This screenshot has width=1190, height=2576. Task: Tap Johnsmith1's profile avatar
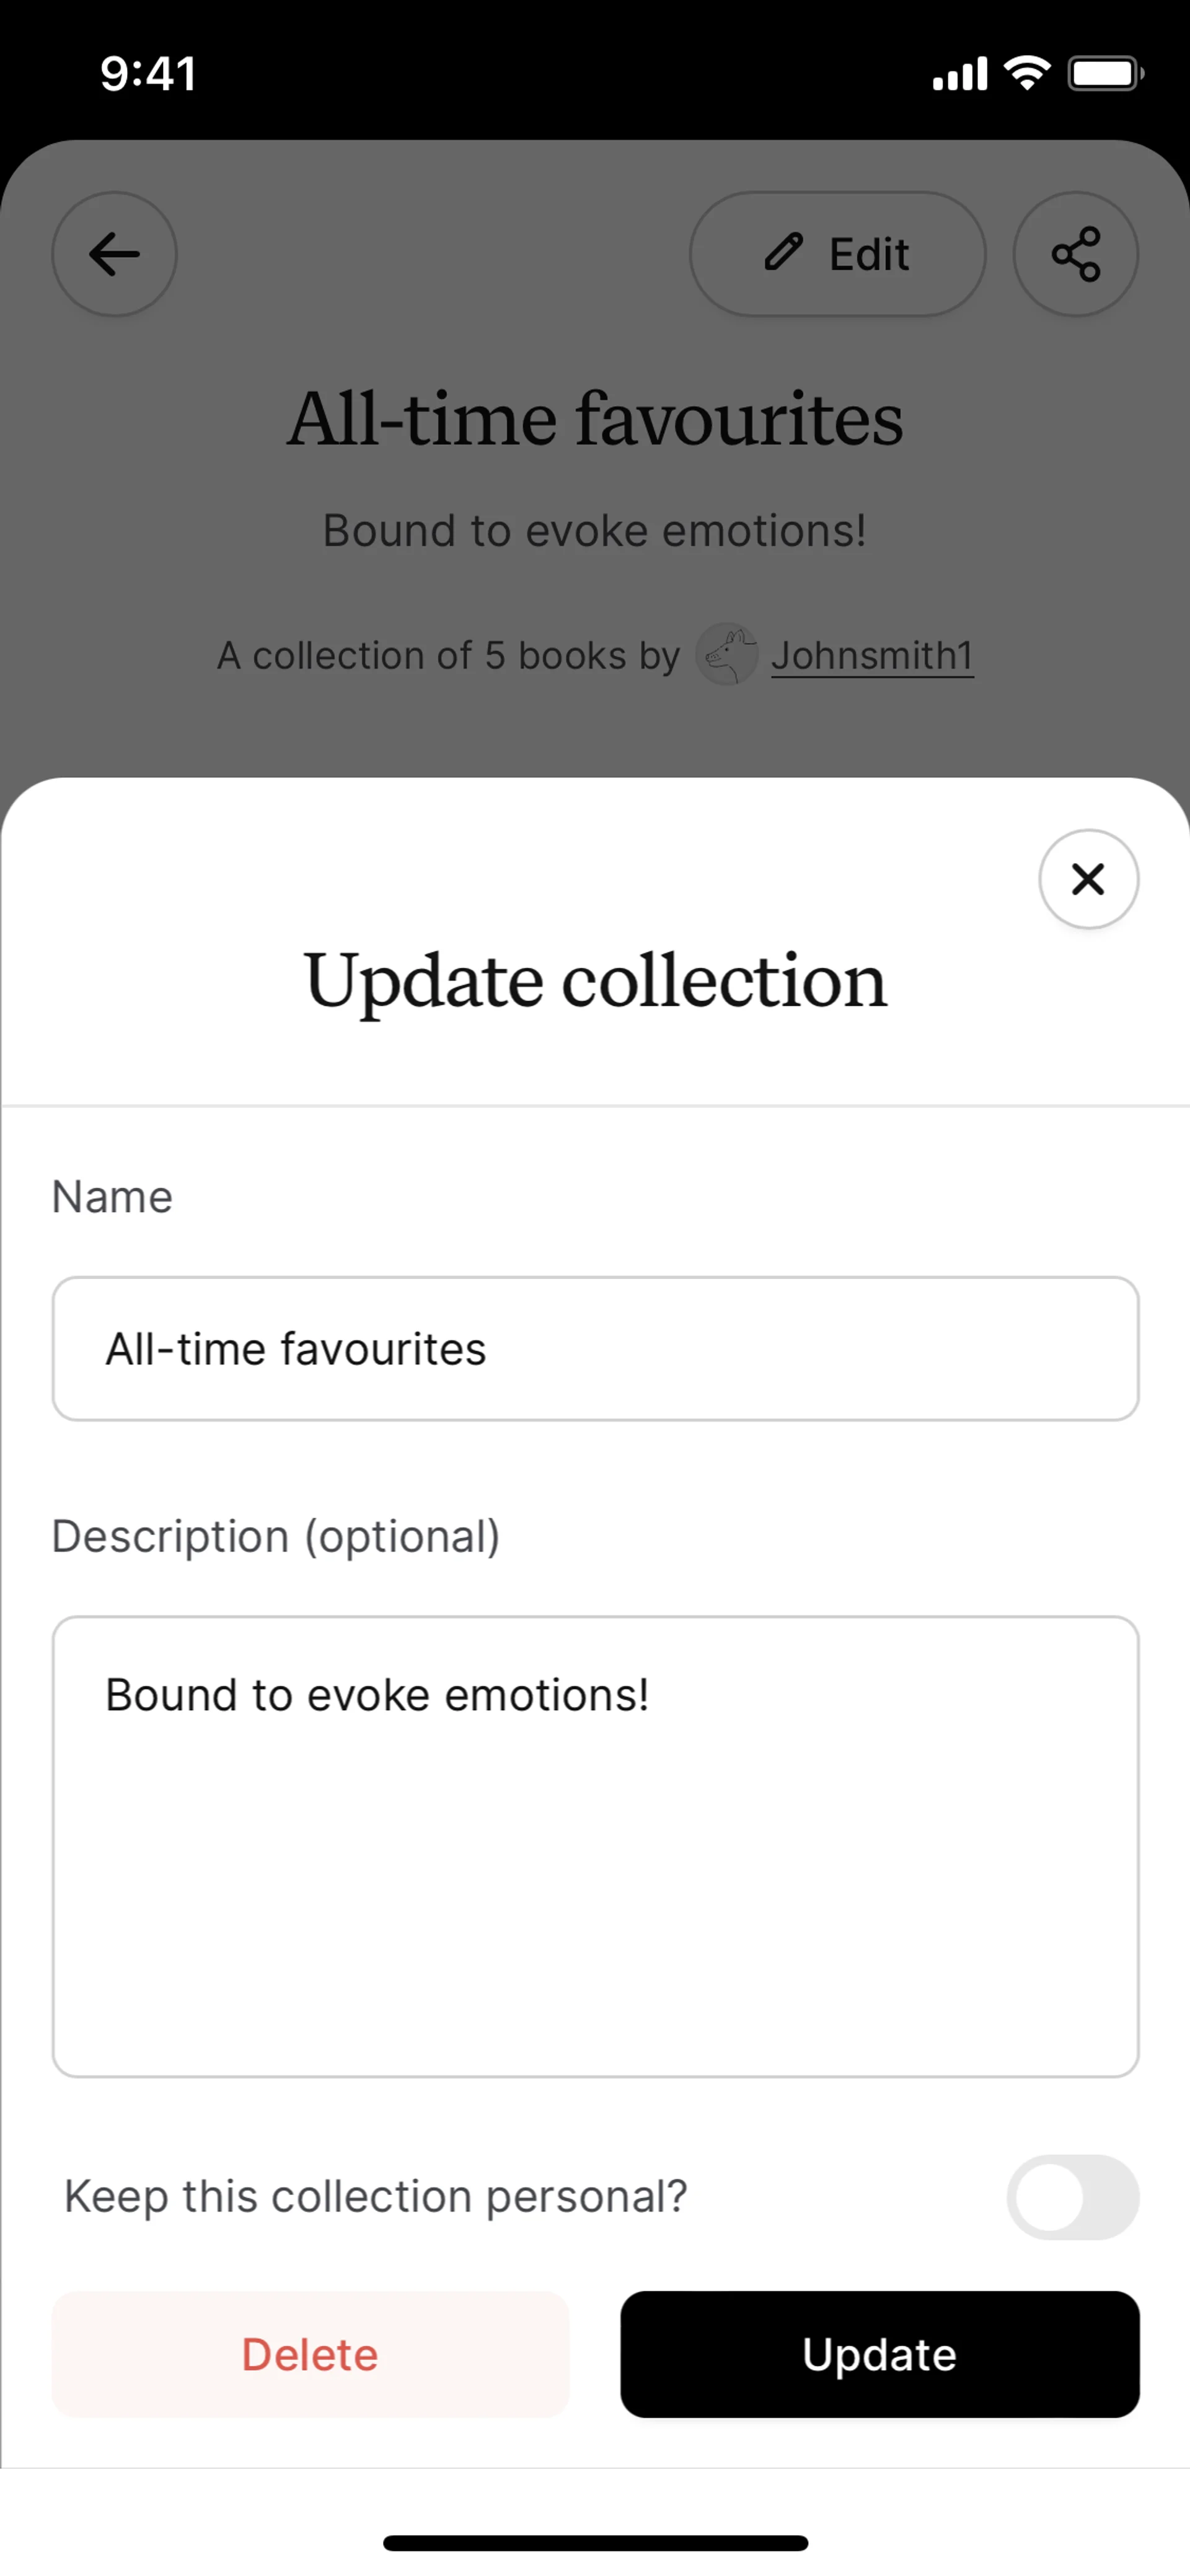(x=726, y=655)
